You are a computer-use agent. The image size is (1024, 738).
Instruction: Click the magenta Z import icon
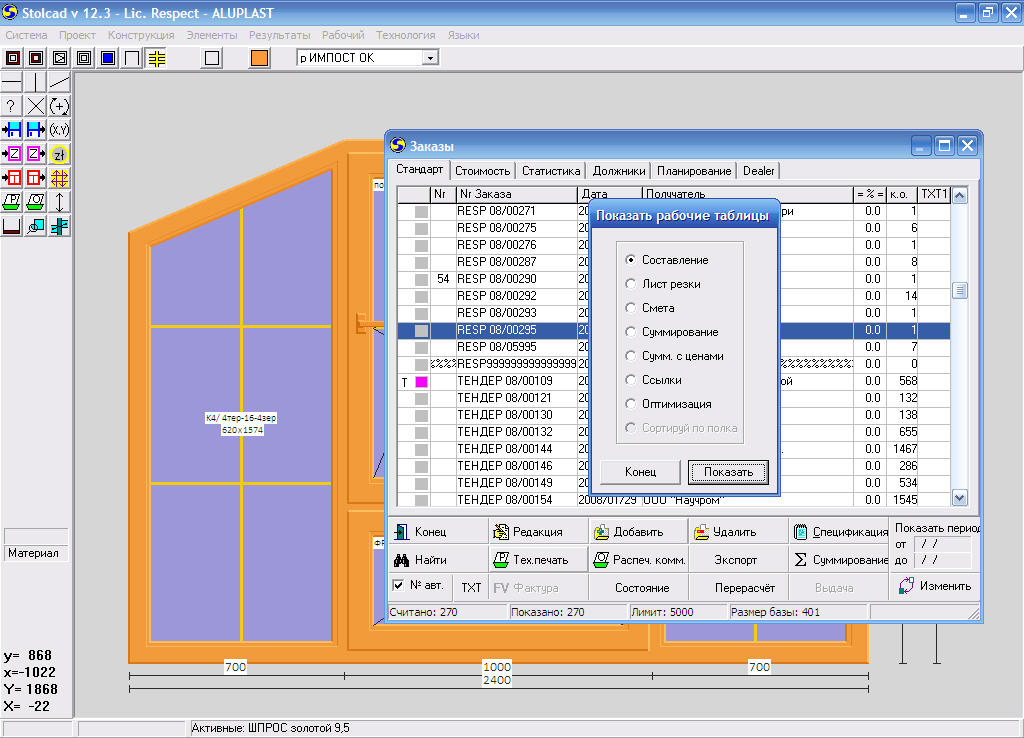point(12,154)
